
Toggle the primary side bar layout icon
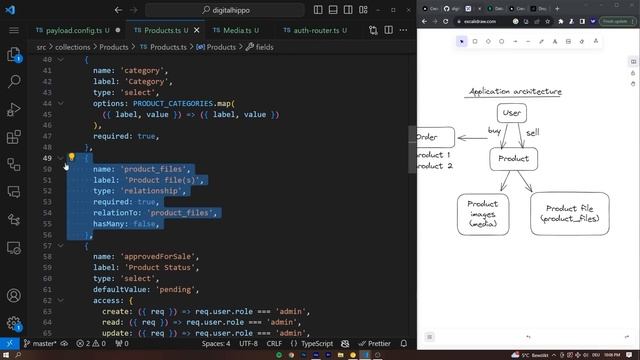tap(318, 10)
